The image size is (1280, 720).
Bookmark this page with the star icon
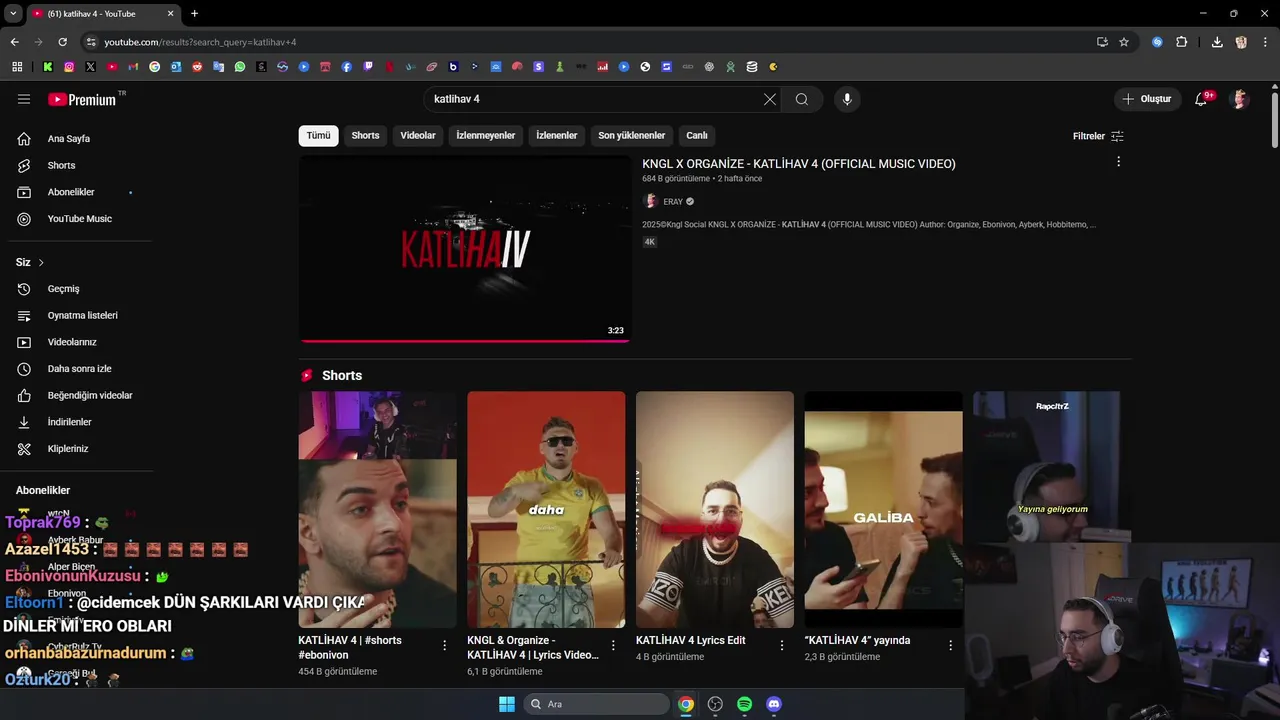(1124, 42)
